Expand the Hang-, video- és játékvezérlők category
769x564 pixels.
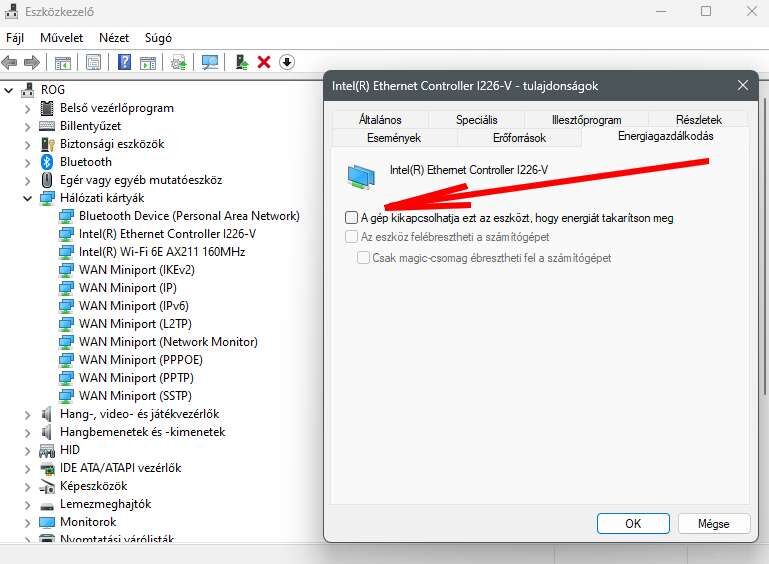tap(27, 414)
